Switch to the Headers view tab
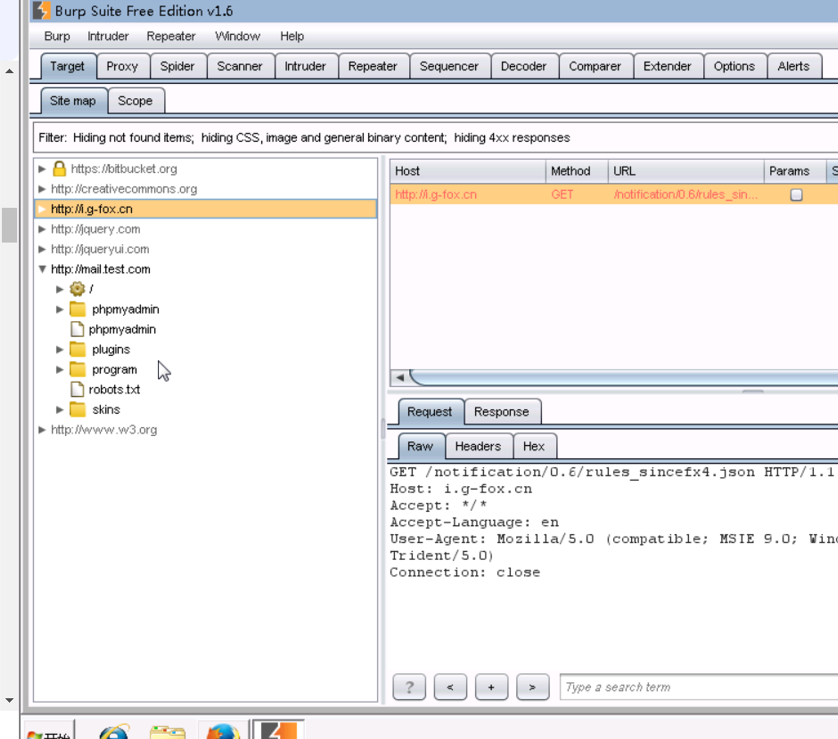This screenshot has height=739, width=838. pyautogui.click(x=478, y=446)
